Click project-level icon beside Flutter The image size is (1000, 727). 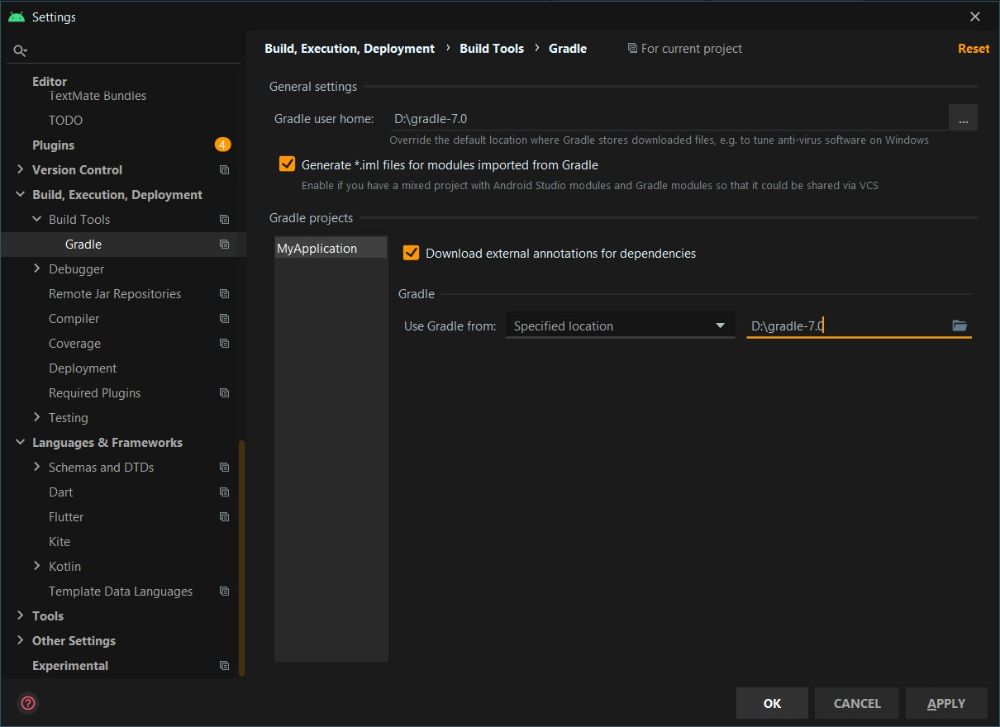pos(224,517)
